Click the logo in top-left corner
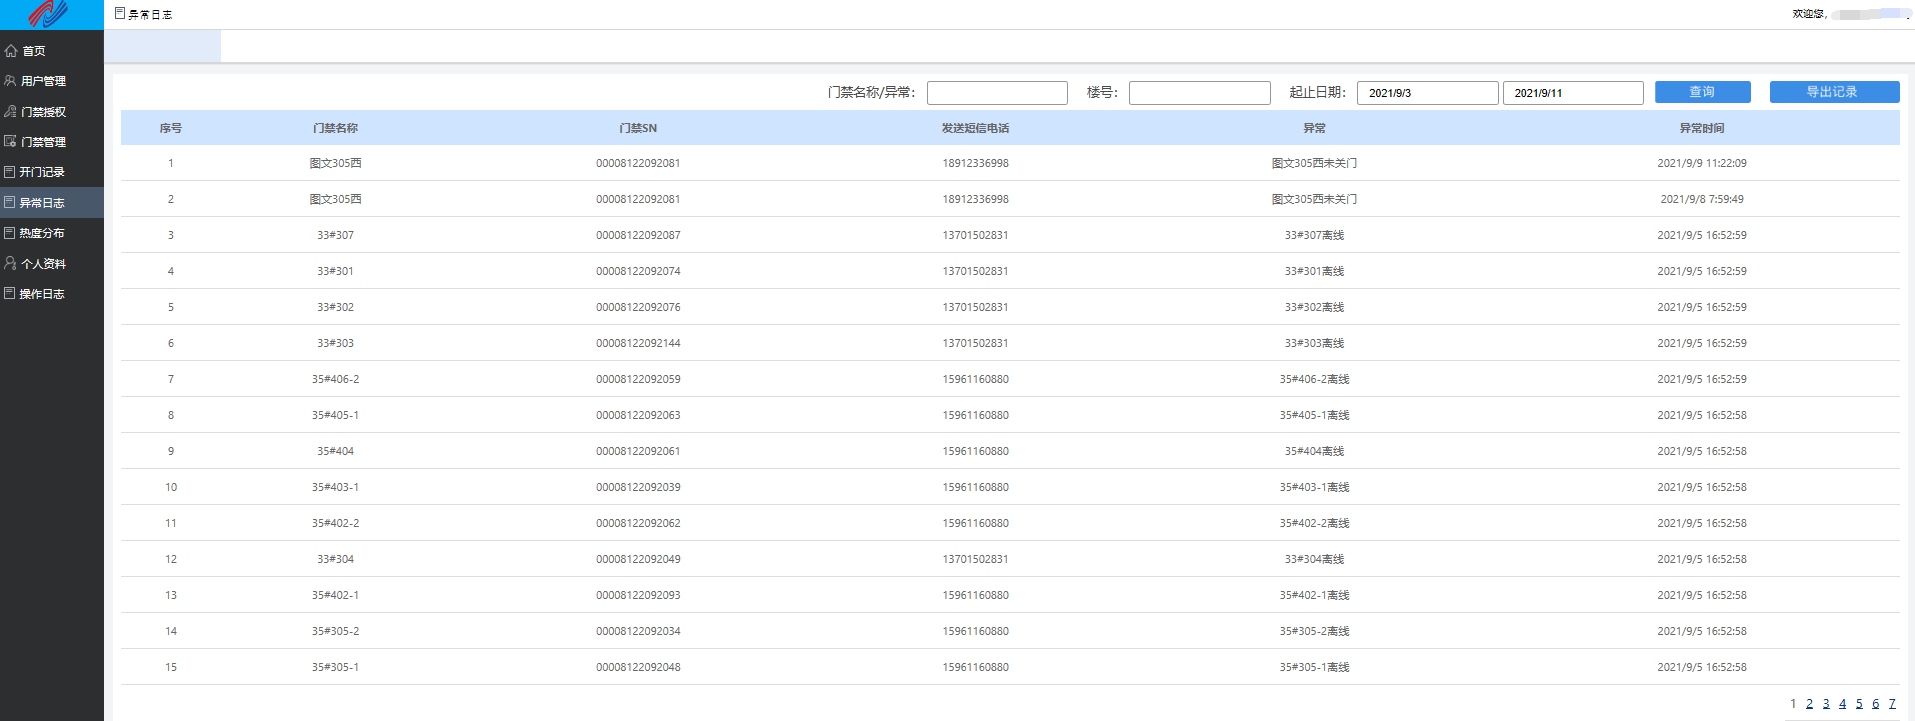Screen dimensions: 1915x721 (x=48, y=14)
